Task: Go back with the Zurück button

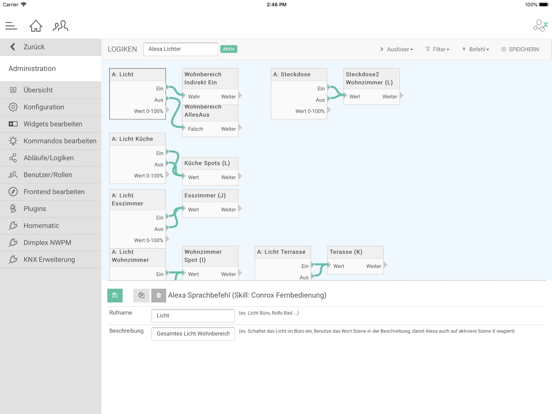Action: tap(51, 47)
